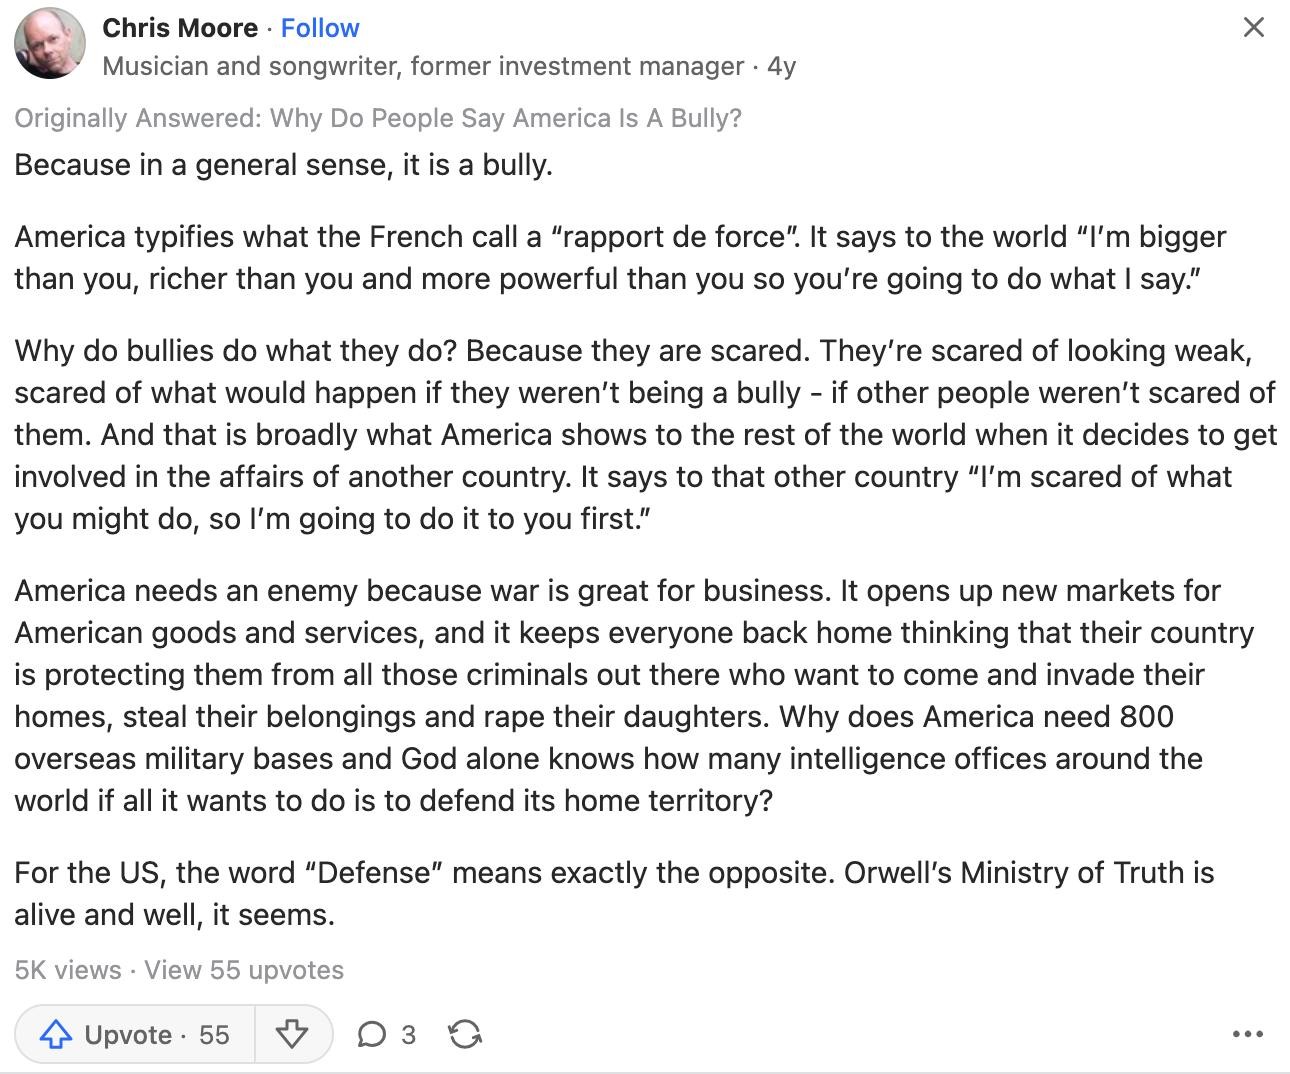Click the Originally Answered question text

tap(378, 118)
